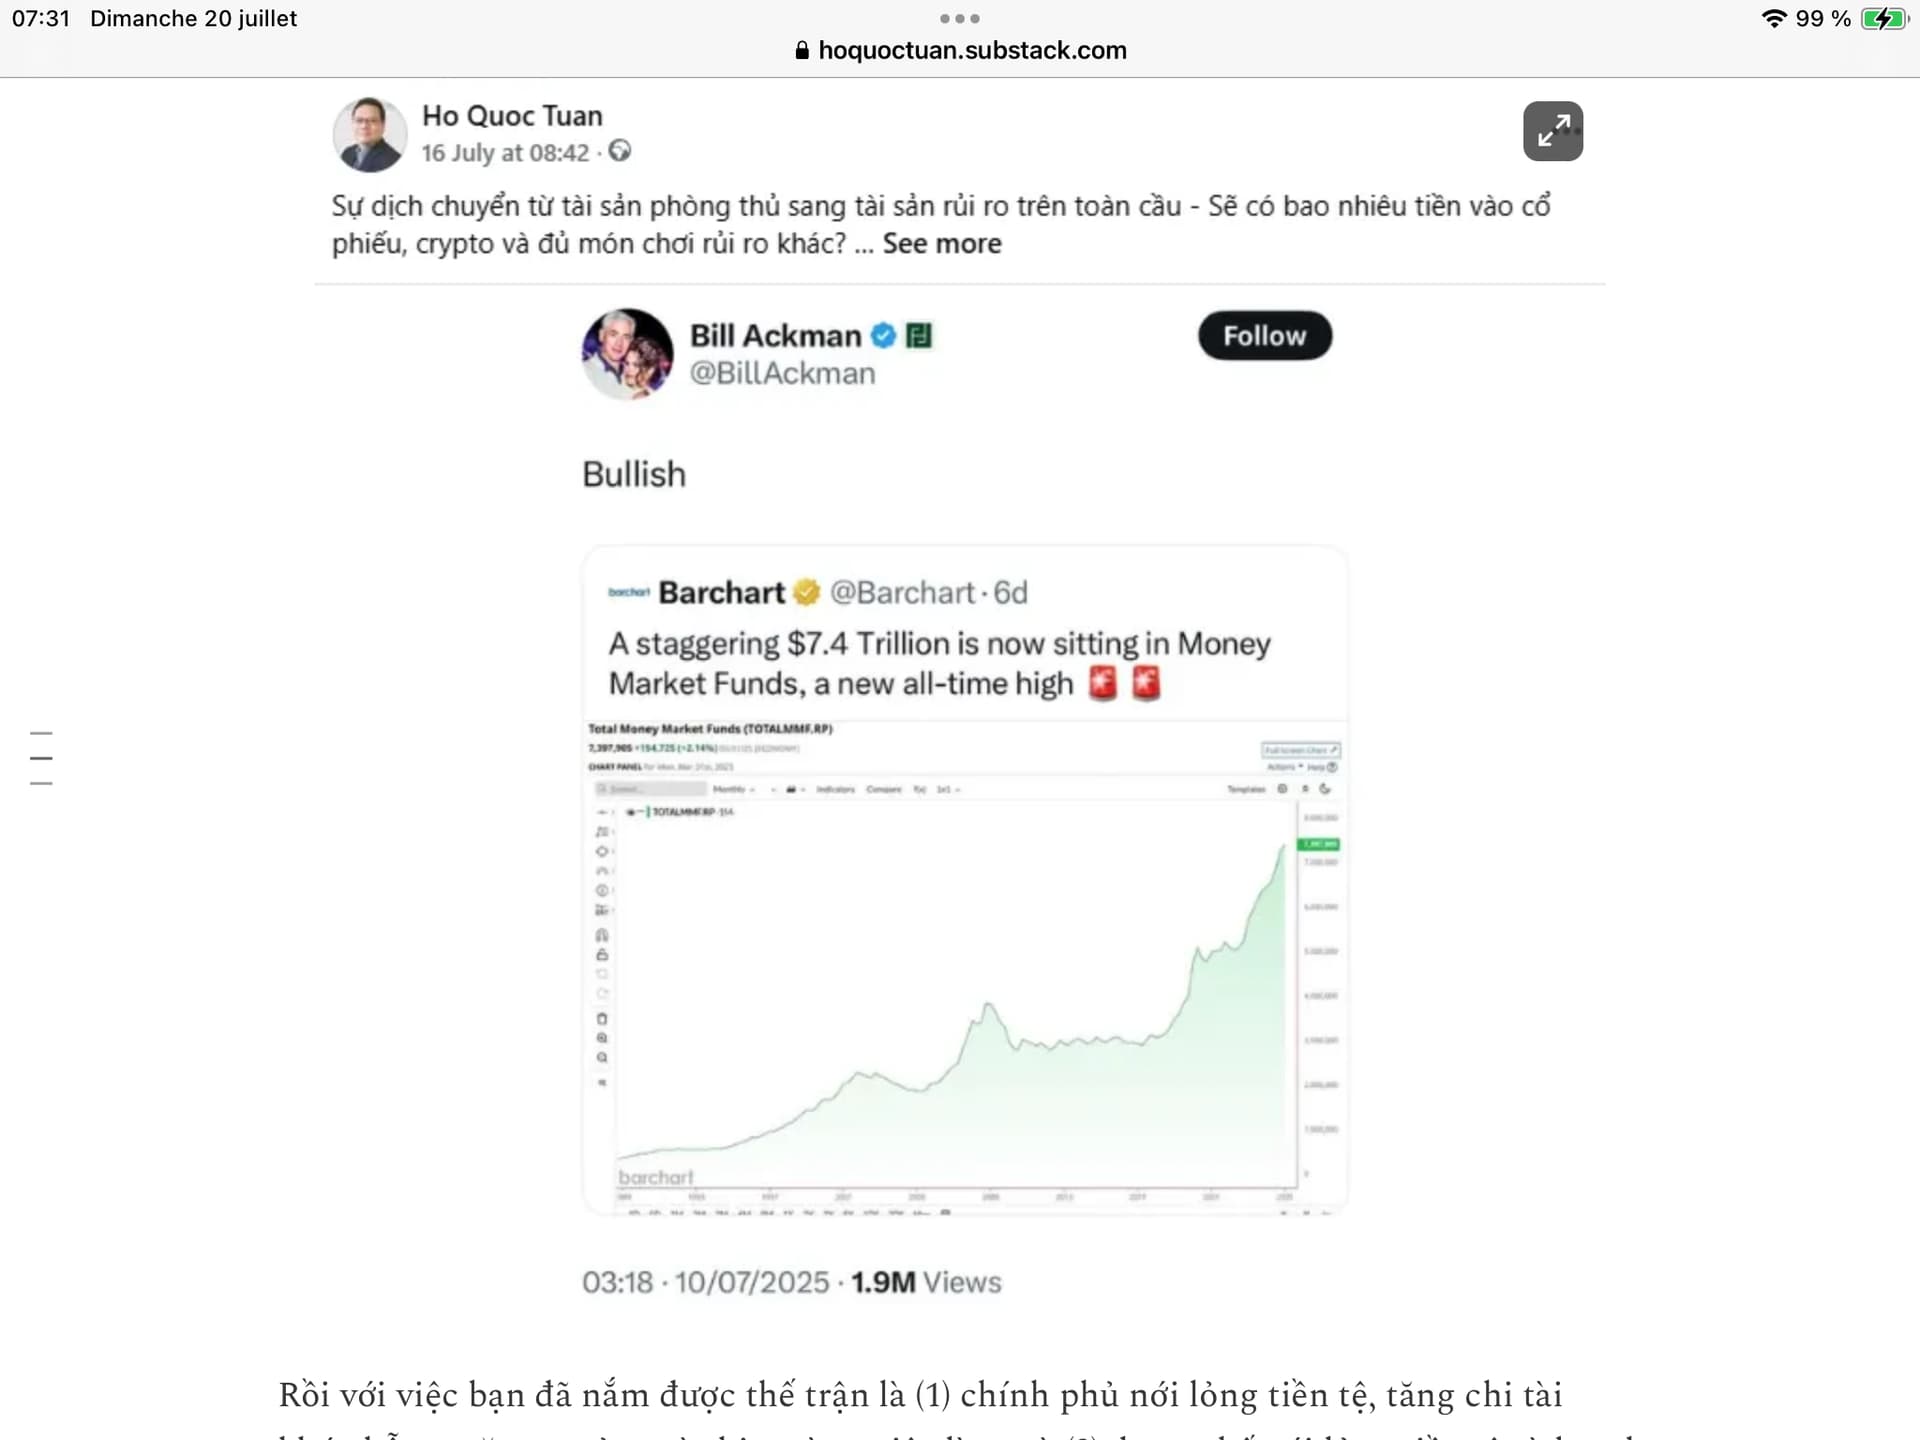Tap the small Barchart logo
This screenshot has width=1920, height=1440.
point(628,592)
